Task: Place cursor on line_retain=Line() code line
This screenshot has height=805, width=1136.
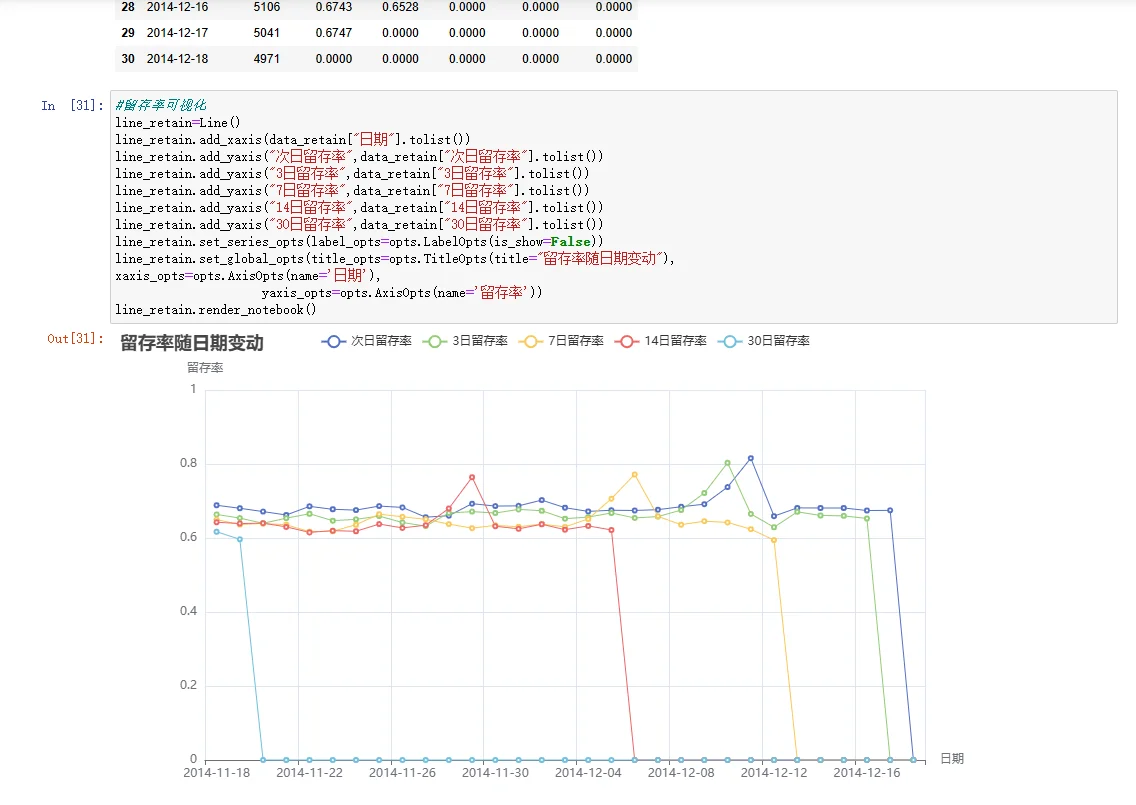Action: [x=178, y=122]
